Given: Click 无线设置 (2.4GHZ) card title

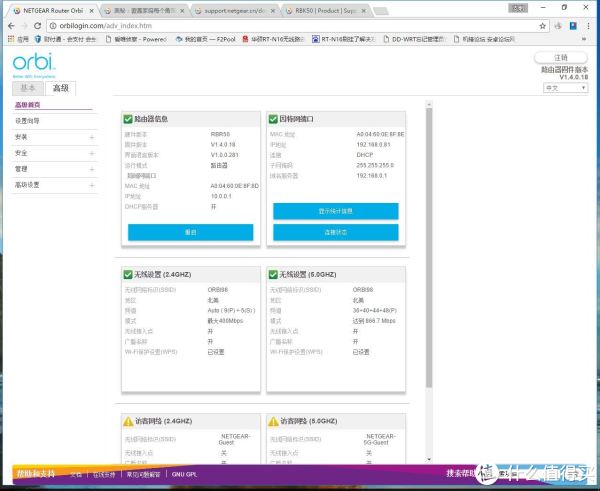Looking at the screenshot, I should pyautogui.click(x=162, y=274).
